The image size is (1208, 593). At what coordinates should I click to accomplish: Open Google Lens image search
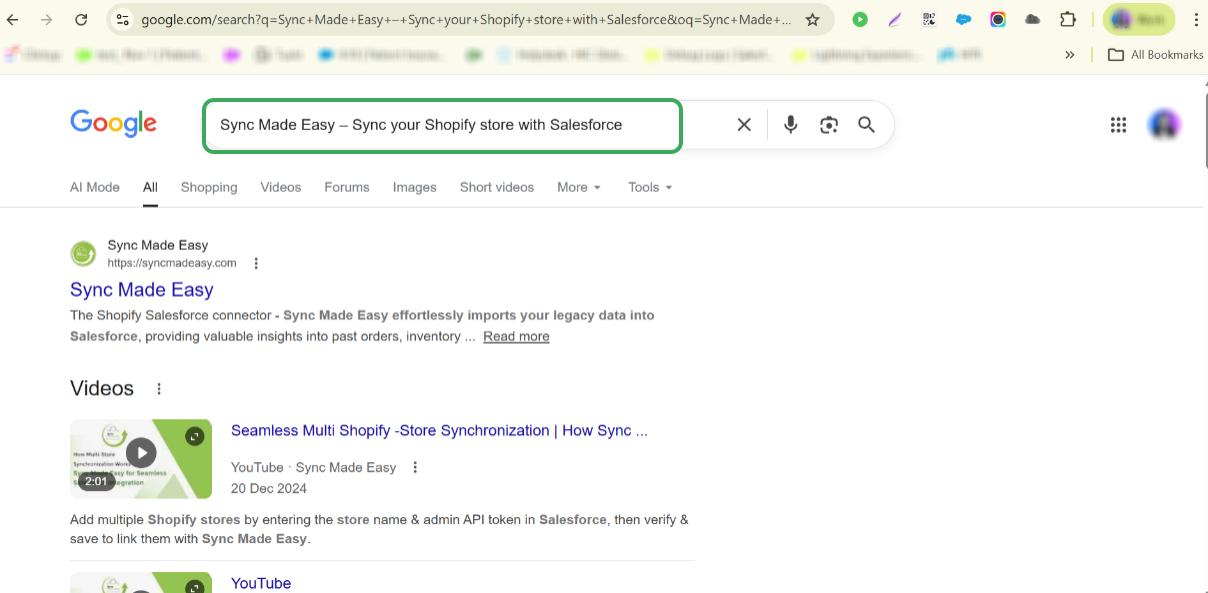pyautogui.click(x=828, y=125)
